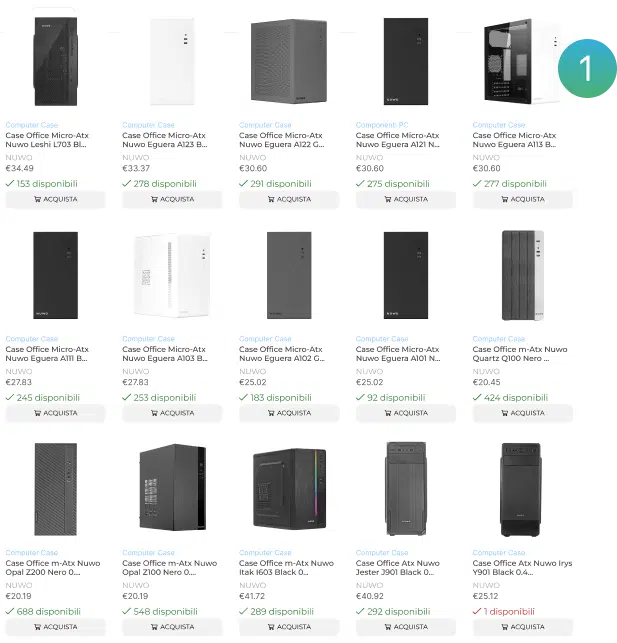
Task: Click the white Eguera A103 case thumbnail
Action: pos(172,275)
